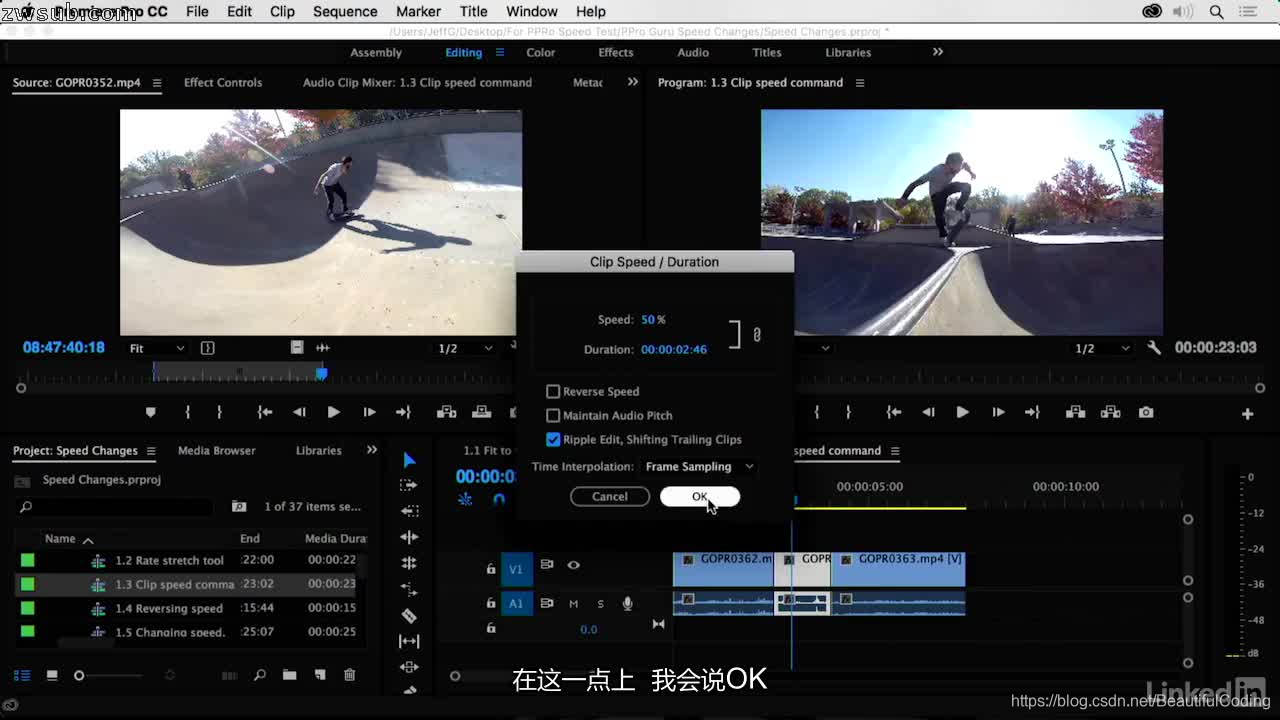Switch project panel to list view
Image resolution: width=1280 pixels, height=720 pixels.
point(22,675)
